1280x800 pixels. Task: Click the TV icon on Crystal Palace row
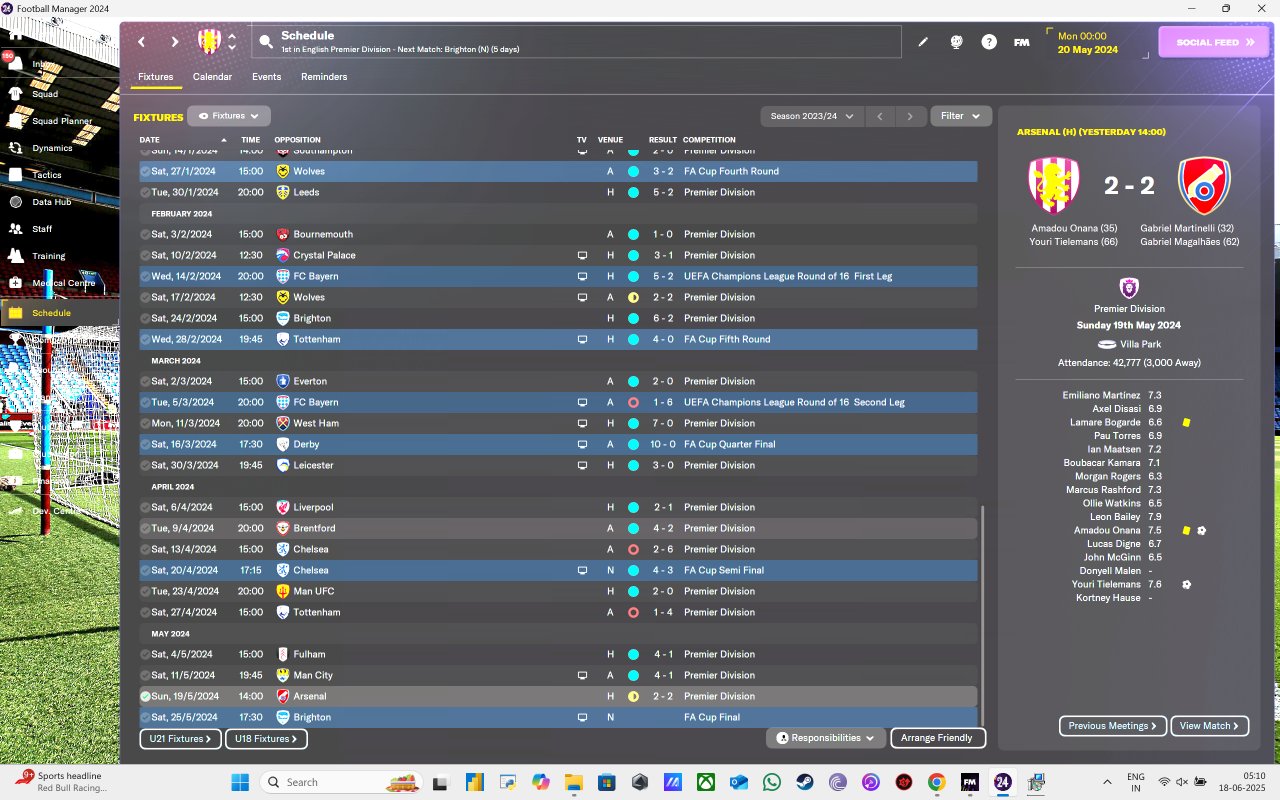(x=582, y=255)
